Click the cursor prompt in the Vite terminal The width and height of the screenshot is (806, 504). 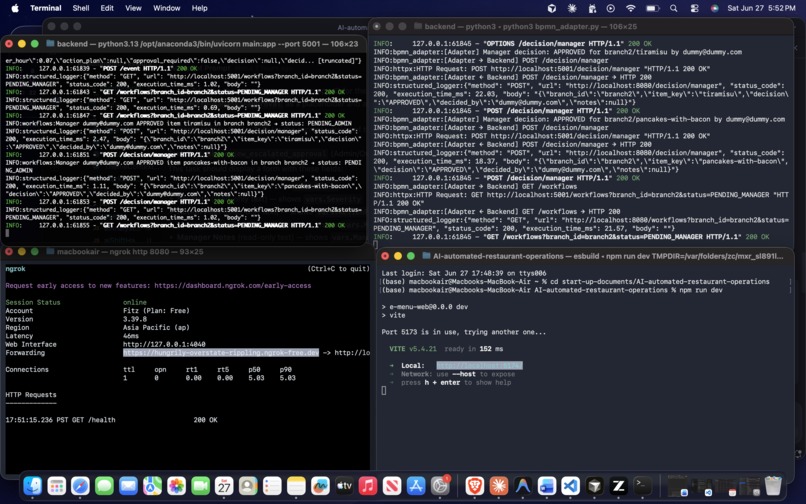[x=383, y=391]
